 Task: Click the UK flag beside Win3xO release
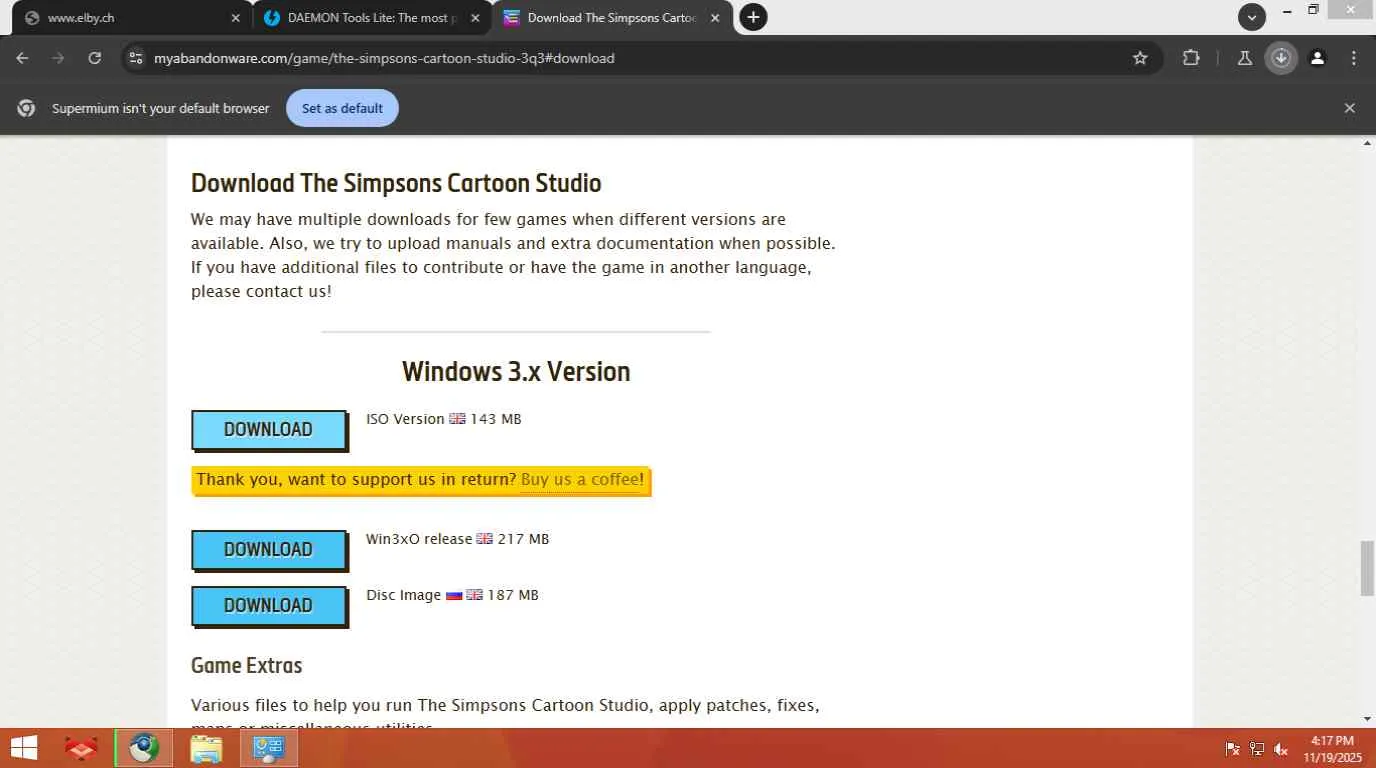tap(484, 539)
